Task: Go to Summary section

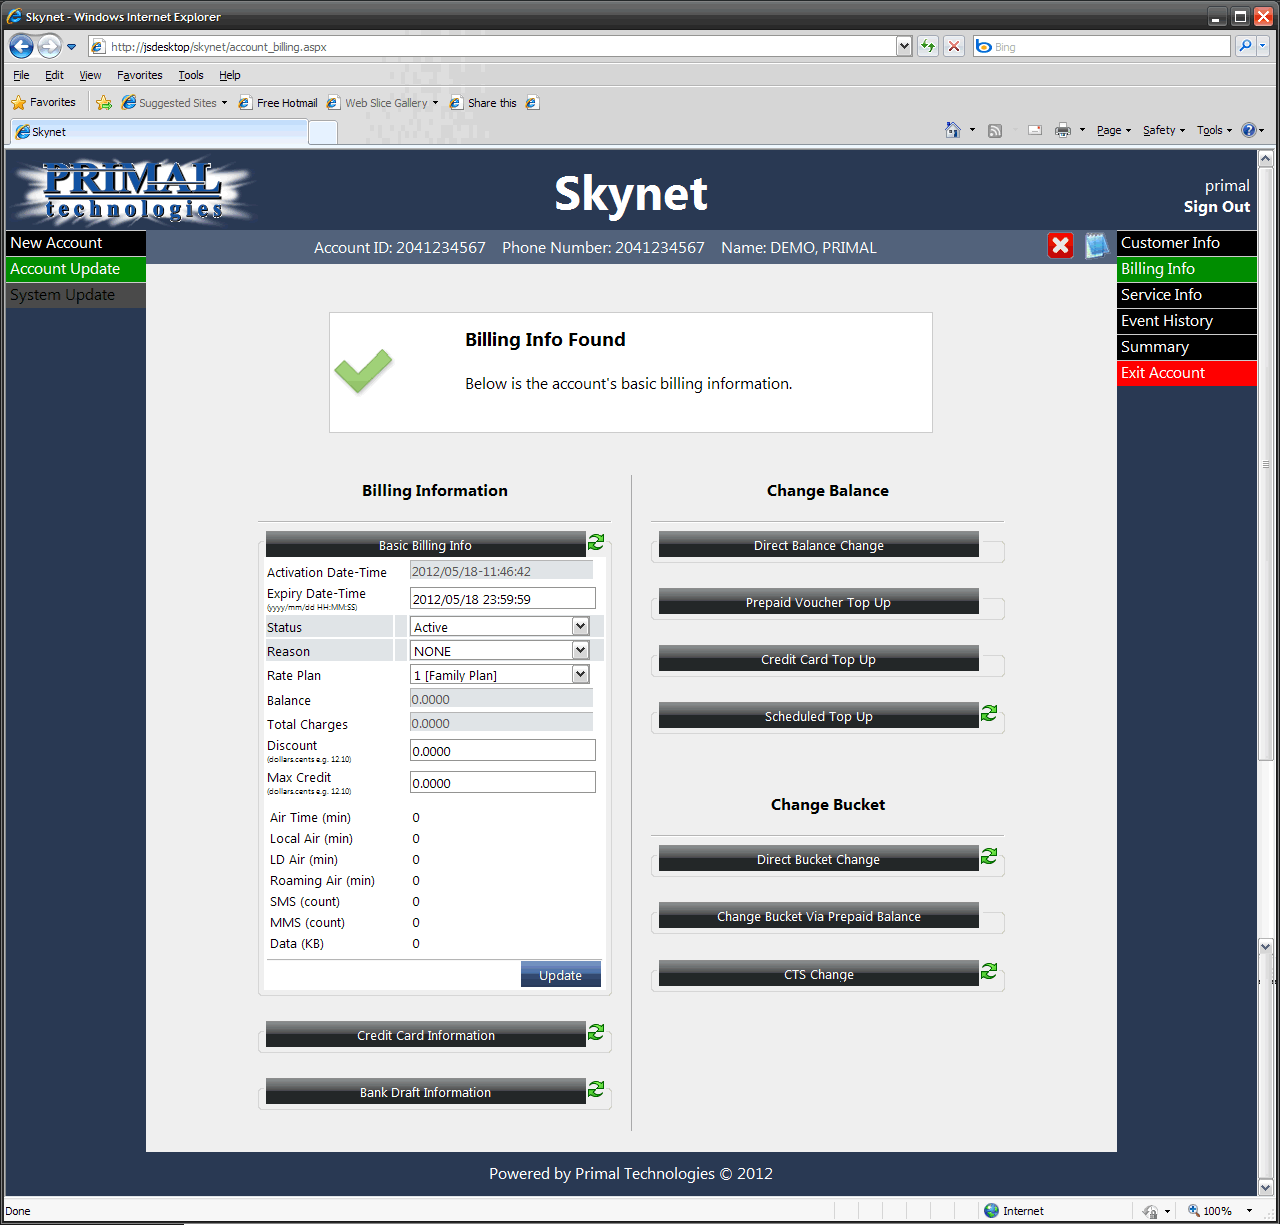Action: [1187, 347]
